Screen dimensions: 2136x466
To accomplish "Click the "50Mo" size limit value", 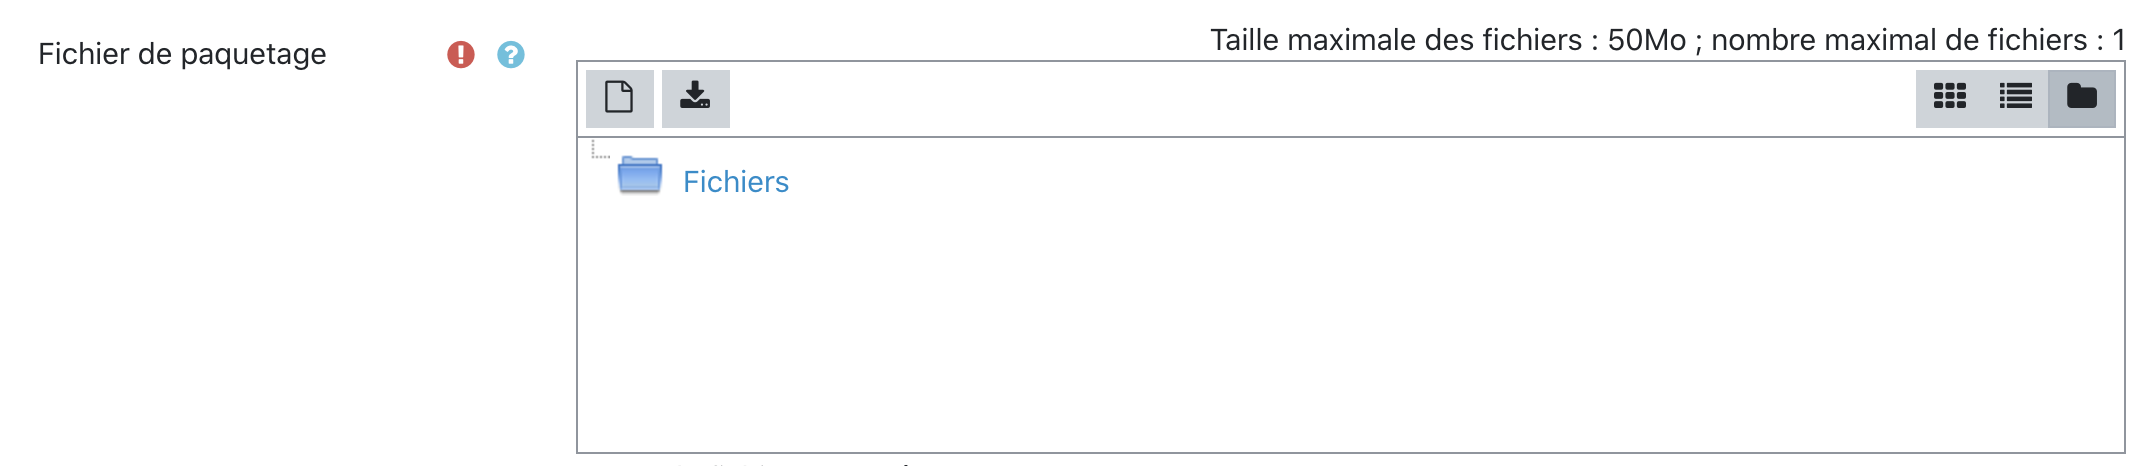I will coord(1646,40).
